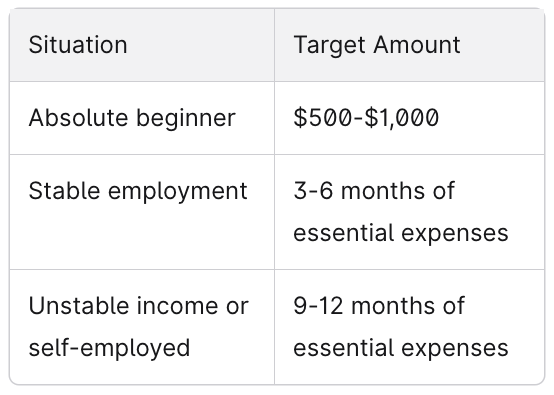Select the "self-employed" text

coord(109,349)
